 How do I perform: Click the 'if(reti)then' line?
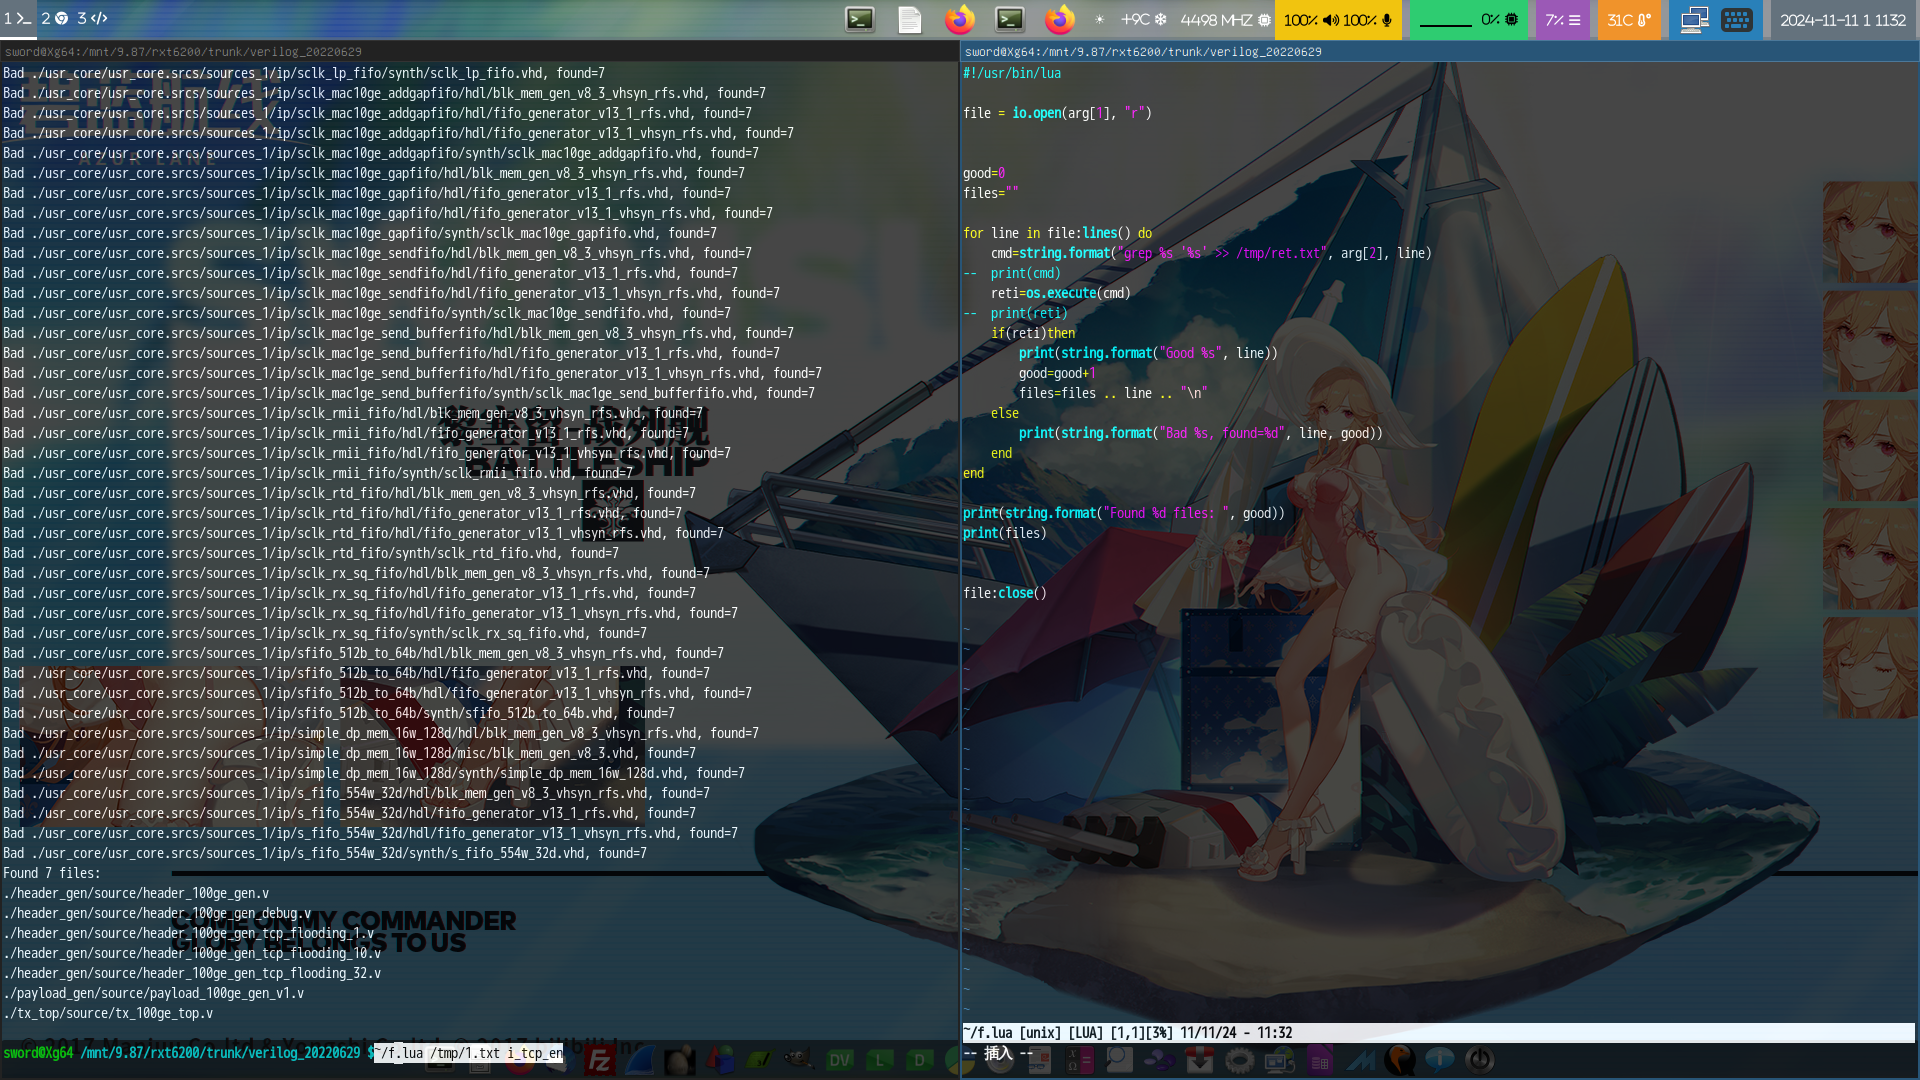click(1033, 333)
